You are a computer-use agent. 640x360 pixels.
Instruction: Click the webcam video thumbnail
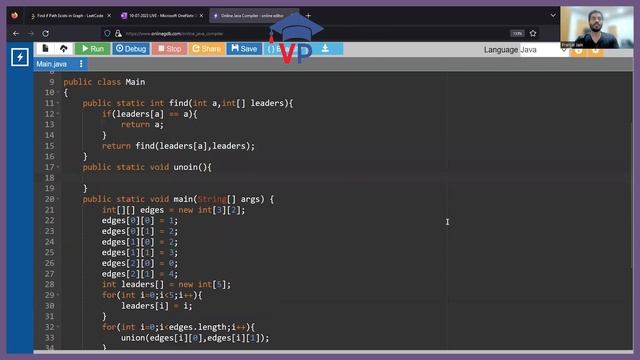(x=597, y=27)
